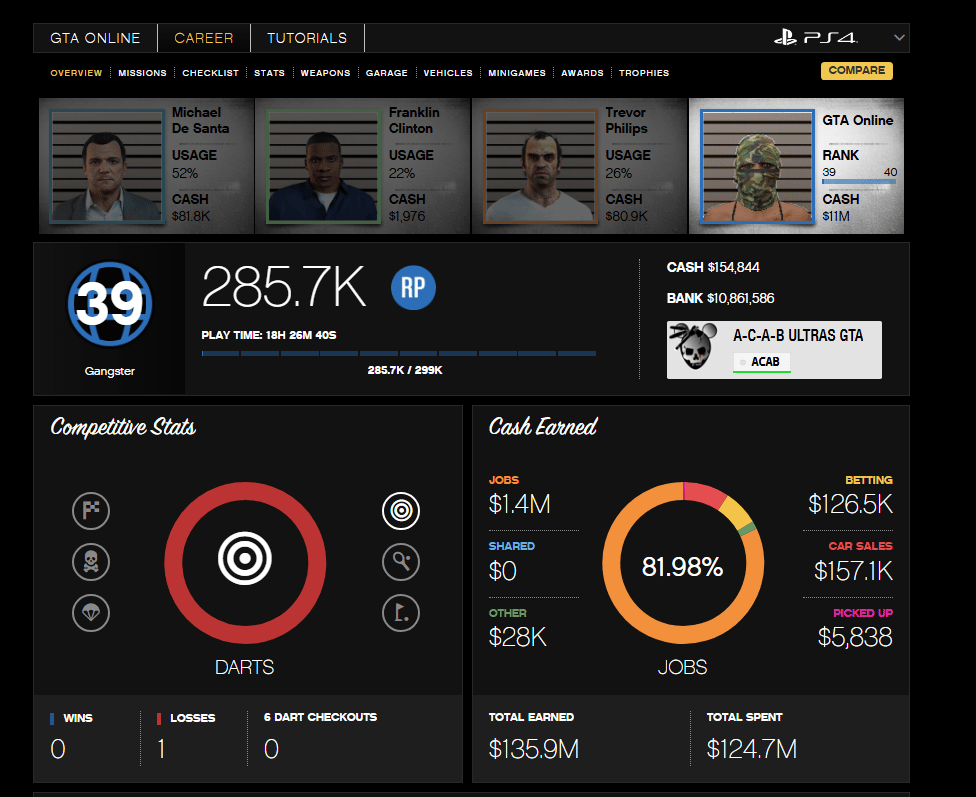Click the ACAB crew tag button
The width and height of the screenshot is (976, 797).
pos(761,362)
